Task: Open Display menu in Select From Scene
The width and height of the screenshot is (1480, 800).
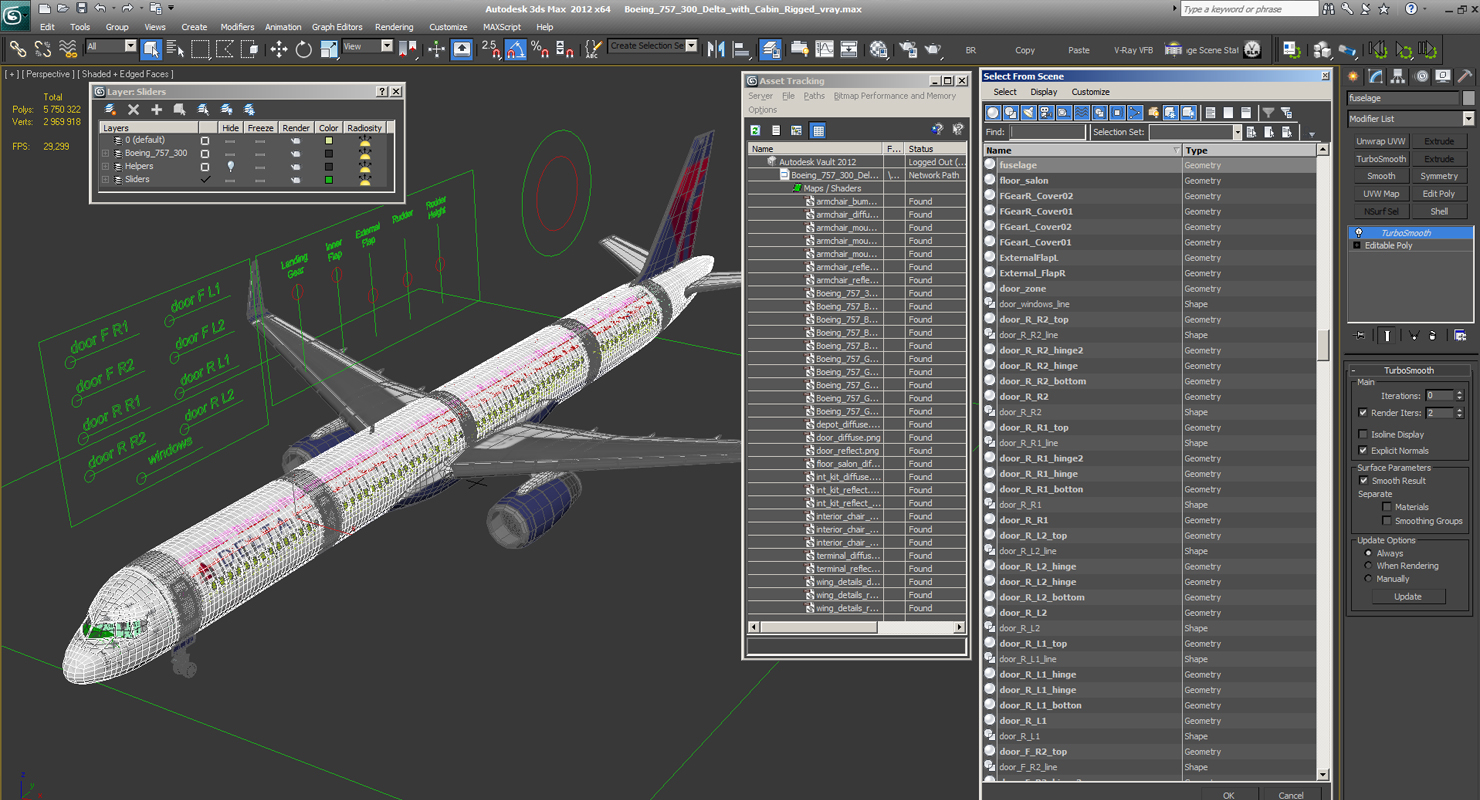Action: point(1044,92)
